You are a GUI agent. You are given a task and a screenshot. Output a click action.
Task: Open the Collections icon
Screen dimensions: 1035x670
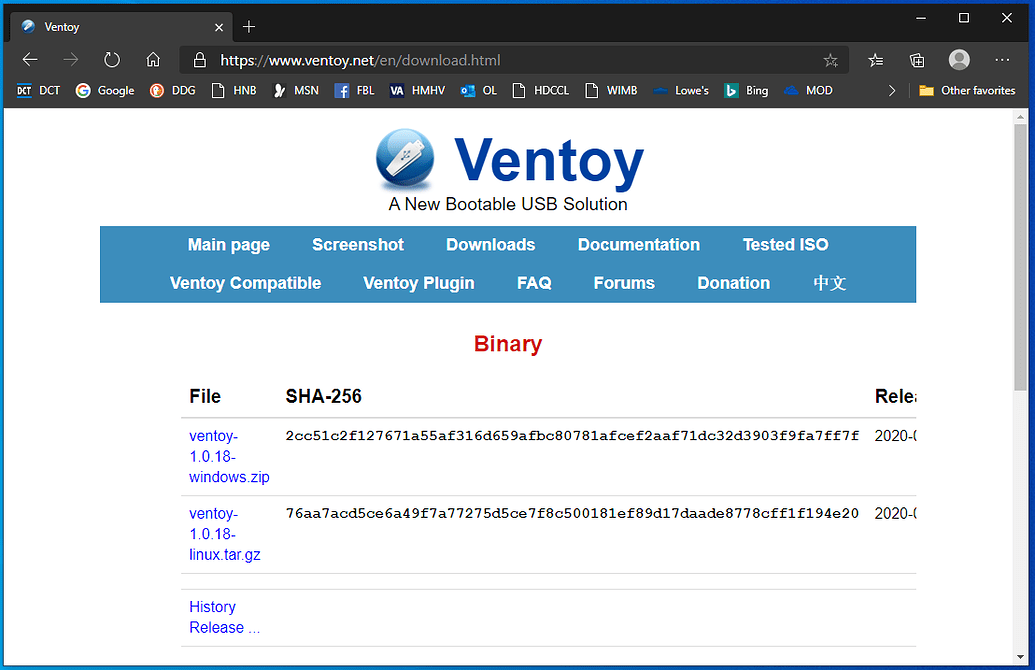(x=917, y=61)
